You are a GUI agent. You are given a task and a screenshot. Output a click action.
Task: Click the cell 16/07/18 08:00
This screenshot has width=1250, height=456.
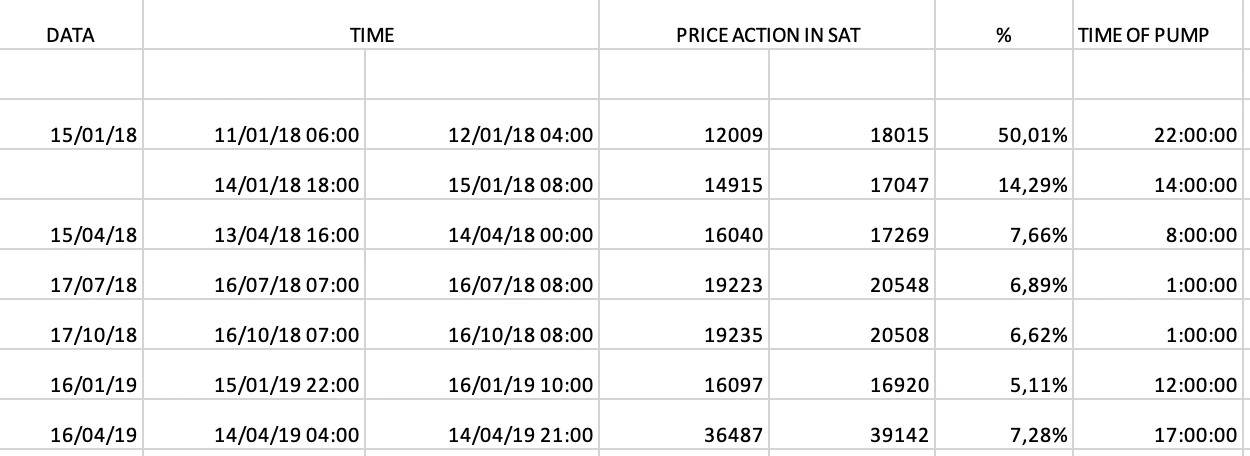(x=481, y=285)
